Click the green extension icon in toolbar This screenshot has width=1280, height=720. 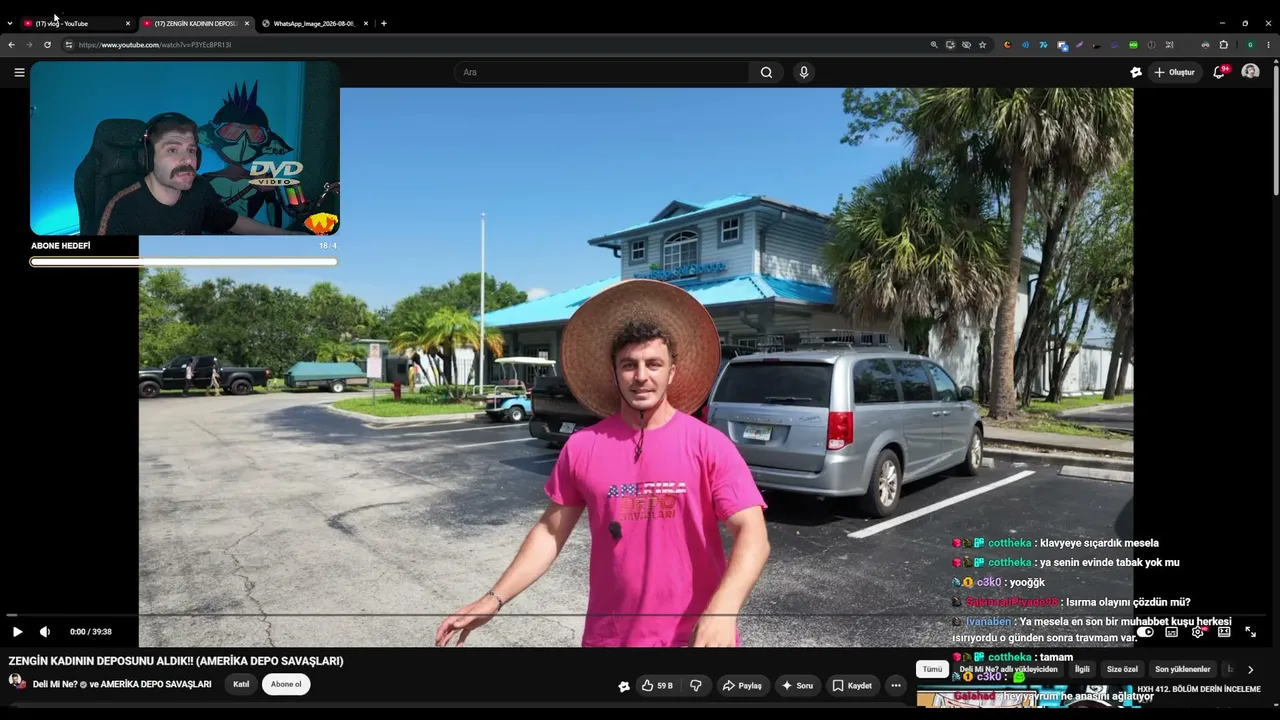(1133, 45)
